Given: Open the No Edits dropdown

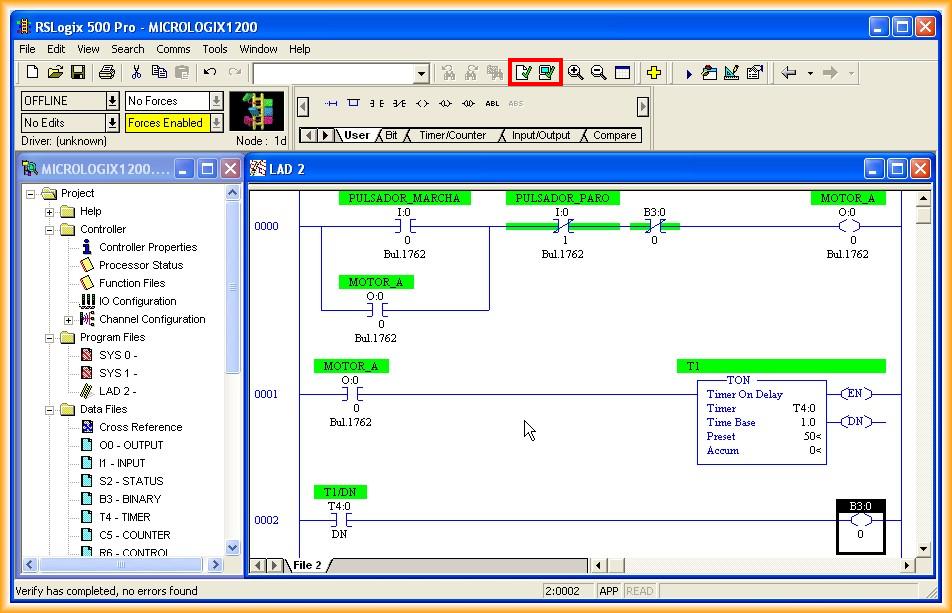Looking at the screenshot, I should point(112,123).
